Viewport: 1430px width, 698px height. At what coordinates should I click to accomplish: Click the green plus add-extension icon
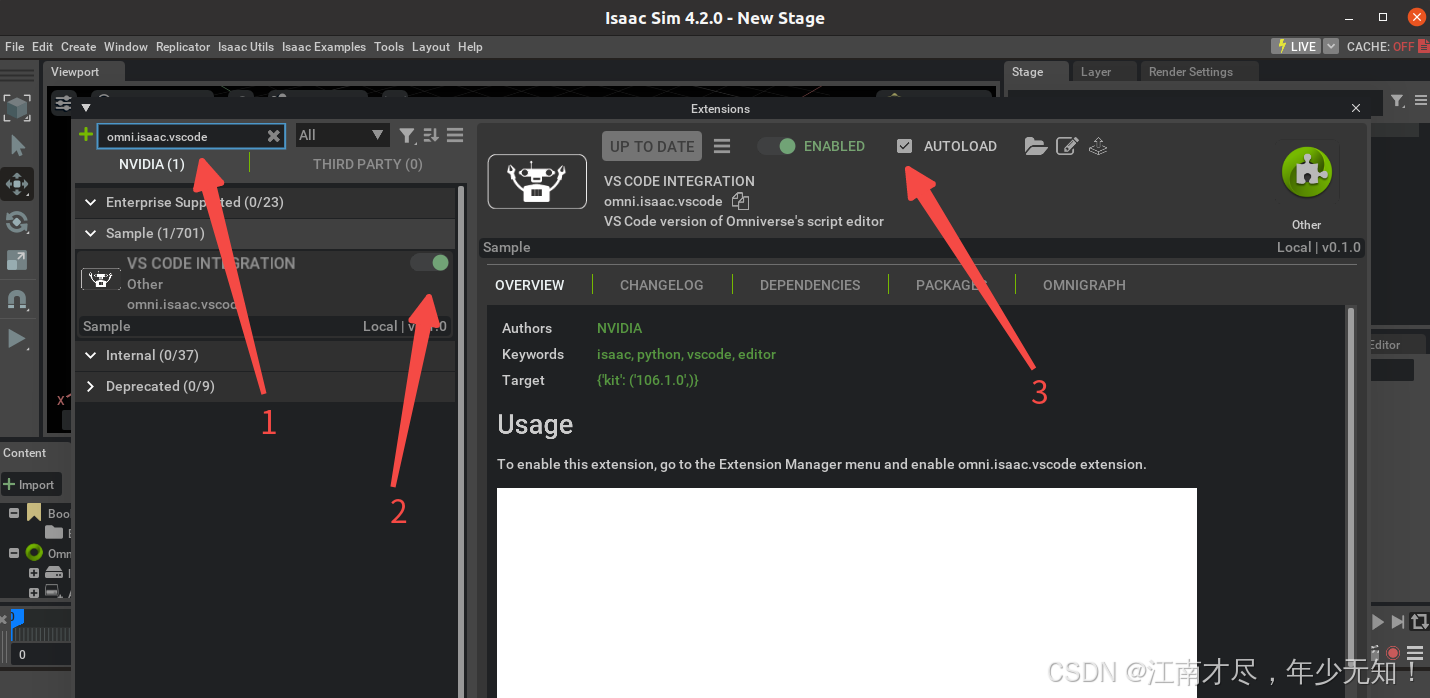[85, 135]
